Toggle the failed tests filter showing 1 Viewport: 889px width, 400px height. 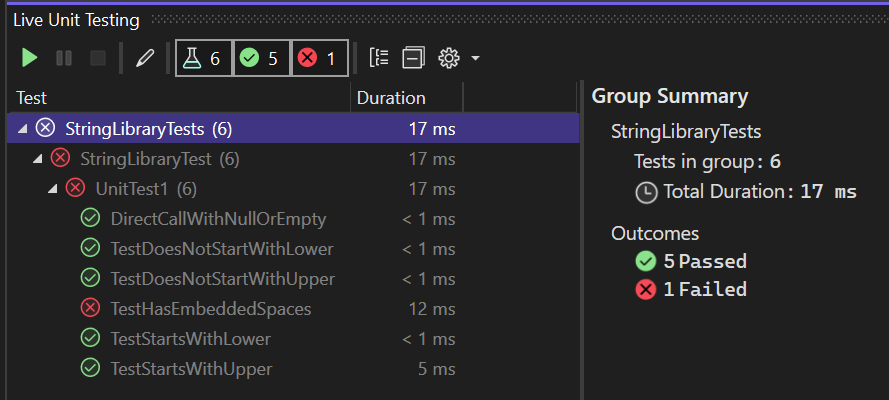(x=320, y=58)
